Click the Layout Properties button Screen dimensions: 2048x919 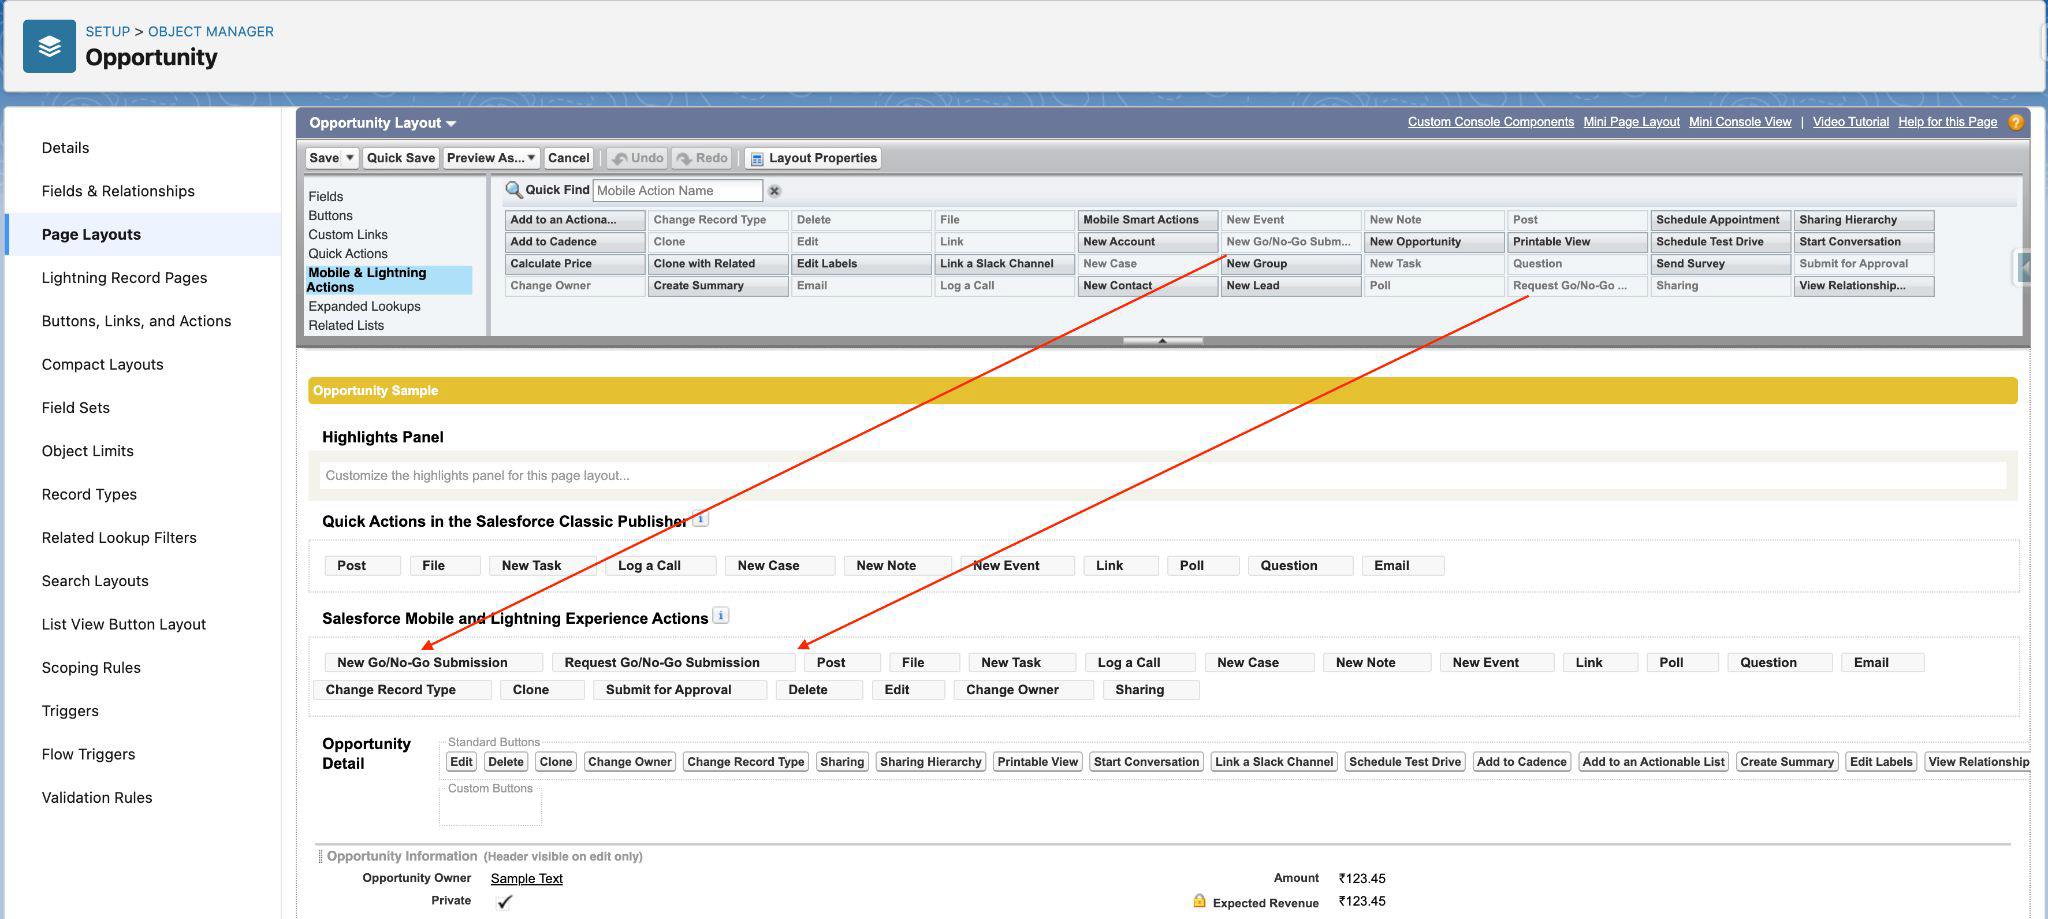pyautogui.click(x=813, y=158)
